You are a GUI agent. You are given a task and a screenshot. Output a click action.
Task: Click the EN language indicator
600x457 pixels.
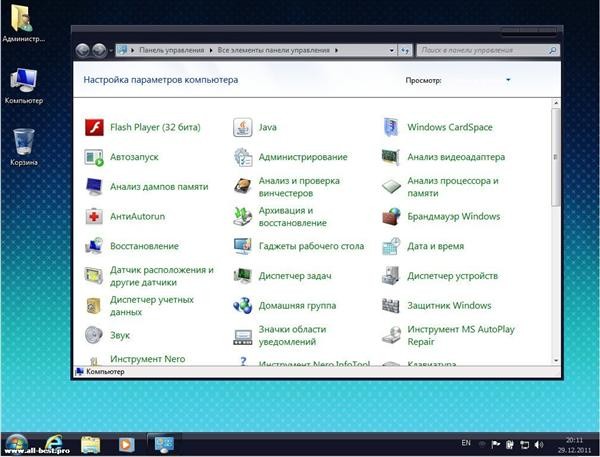pyautogui.click(x=466, y=443)
